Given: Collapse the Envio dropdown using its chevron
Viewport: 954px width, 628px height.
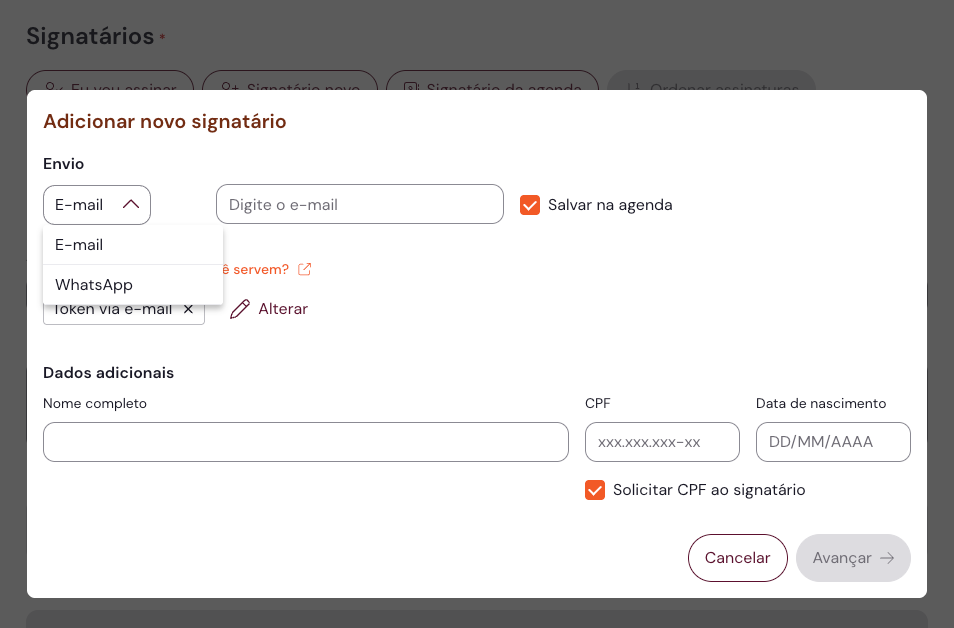Looking at the screenshot, I should tap(131, 205).
